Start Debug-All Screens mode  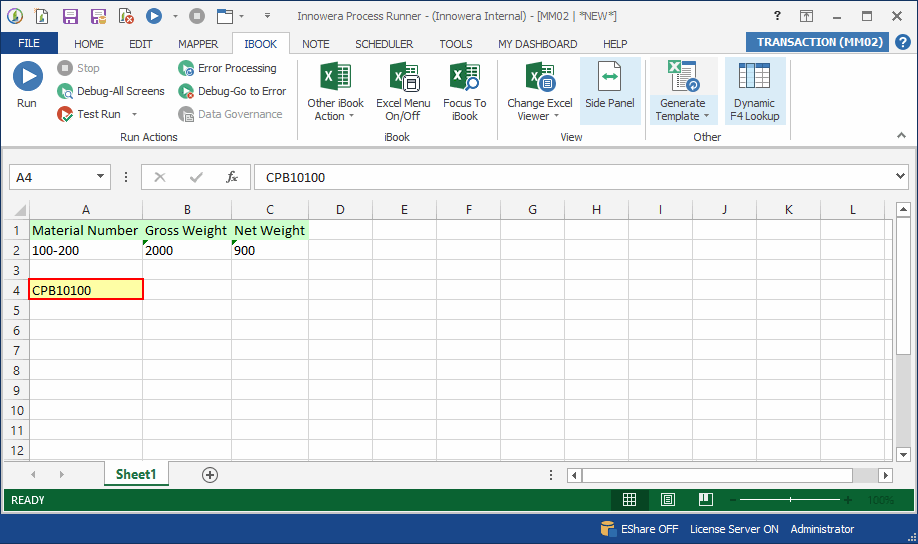[110, 91]
